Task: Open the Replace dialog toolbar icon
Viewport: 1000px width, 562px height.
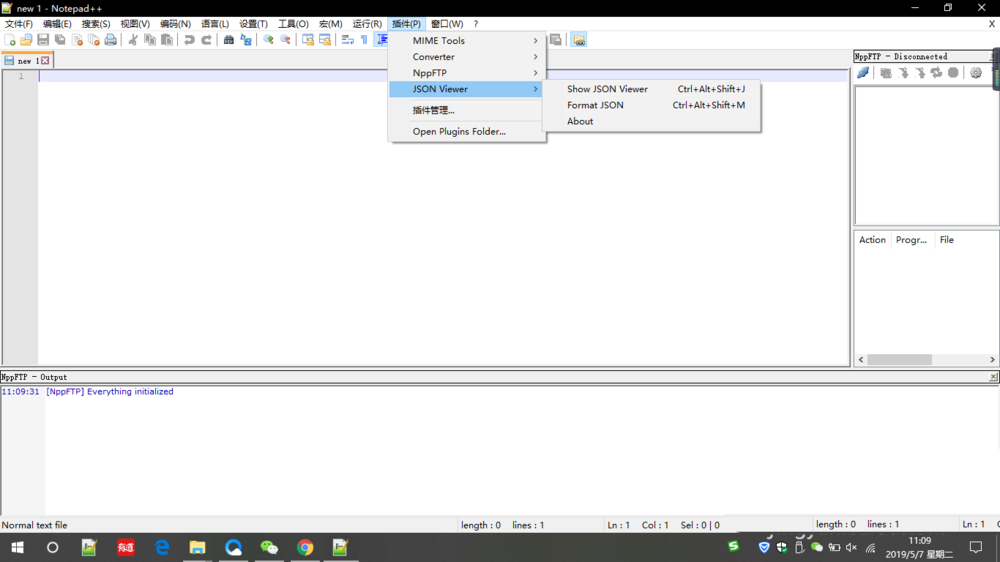Action: point(246,40)
